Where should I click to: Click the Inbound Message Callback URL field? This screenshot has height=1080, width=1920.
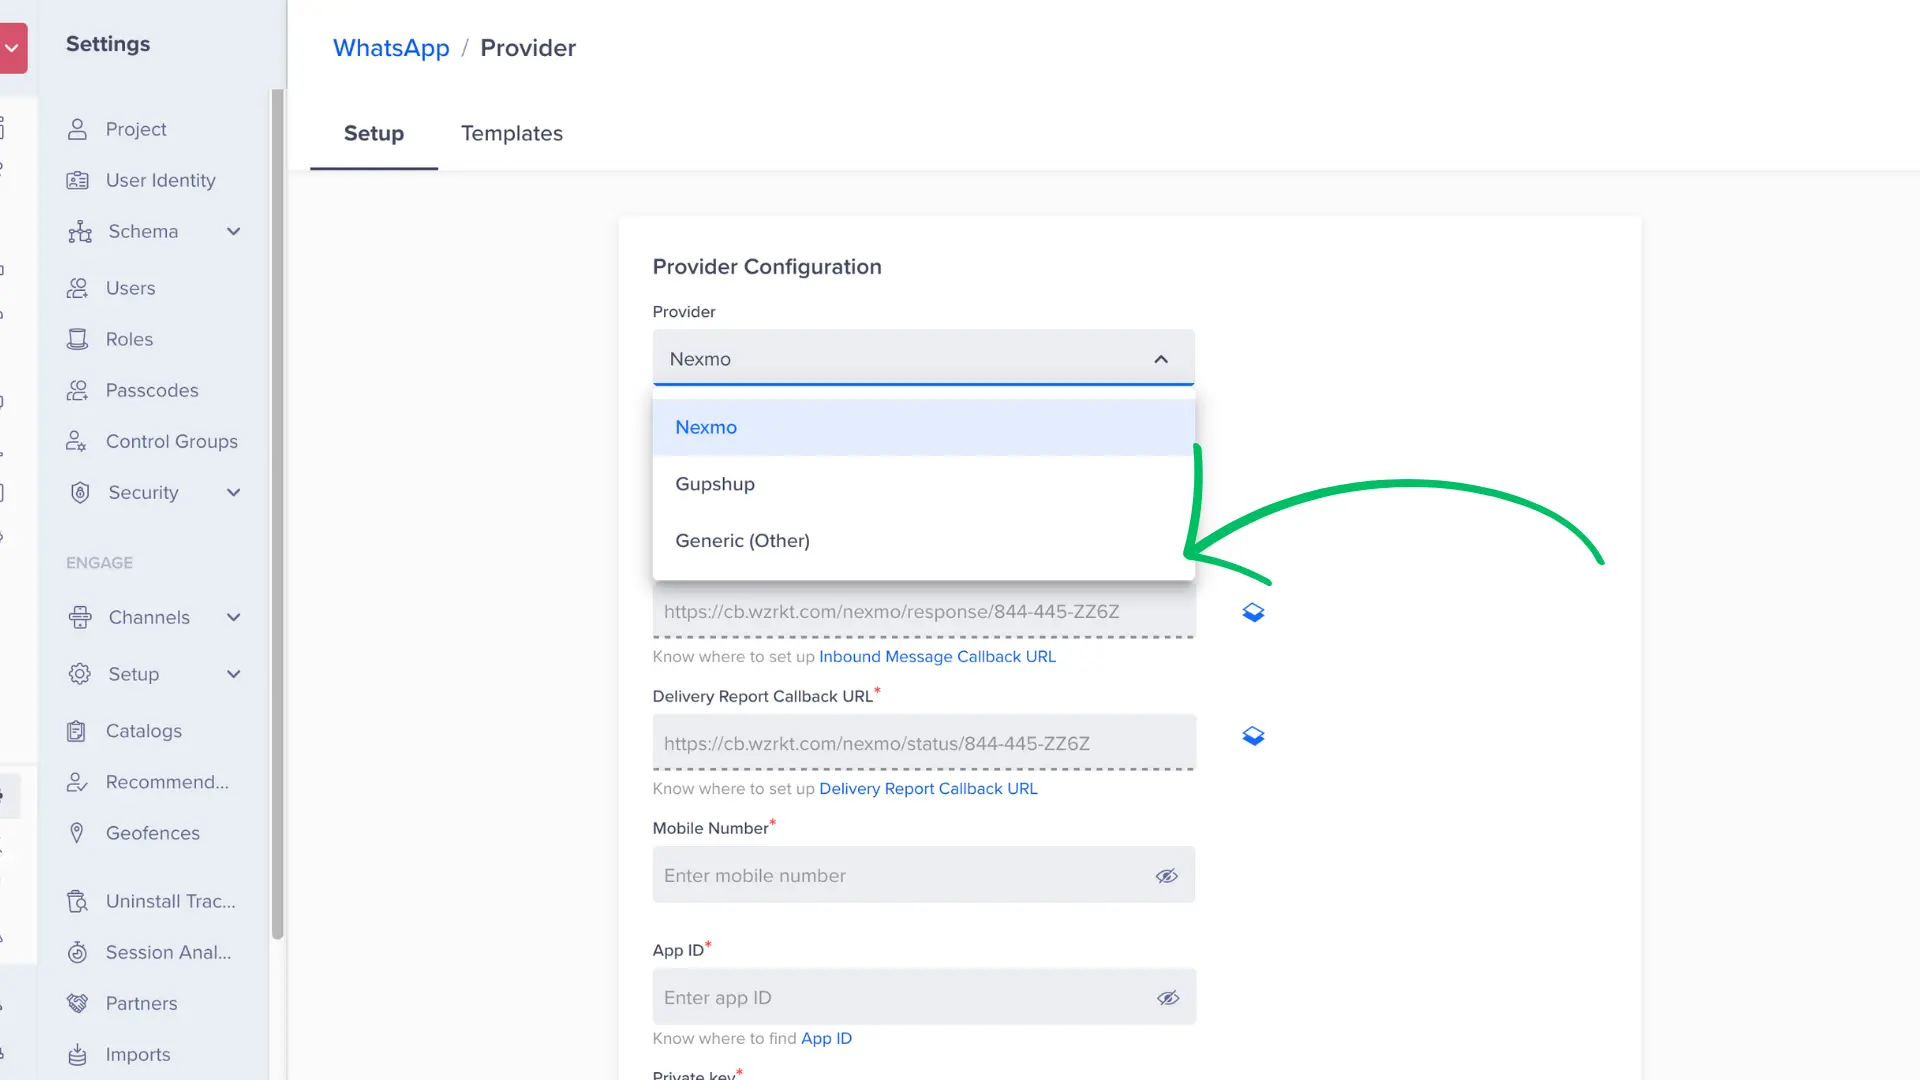[x=923, y=611]
